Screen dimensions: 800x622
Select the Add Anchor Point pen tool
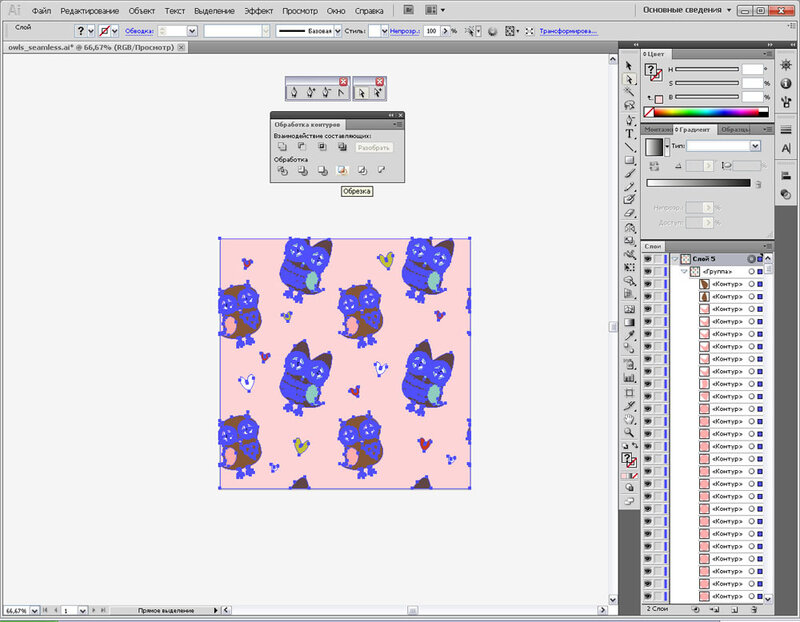pyautogui.click(x=310, y=92)
